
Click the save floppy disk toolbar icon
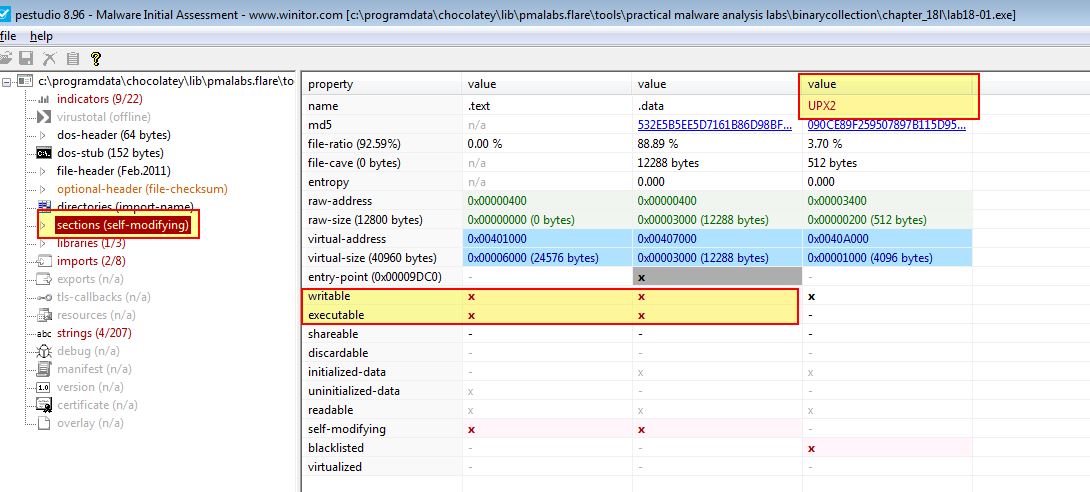(x=26, y=58)
